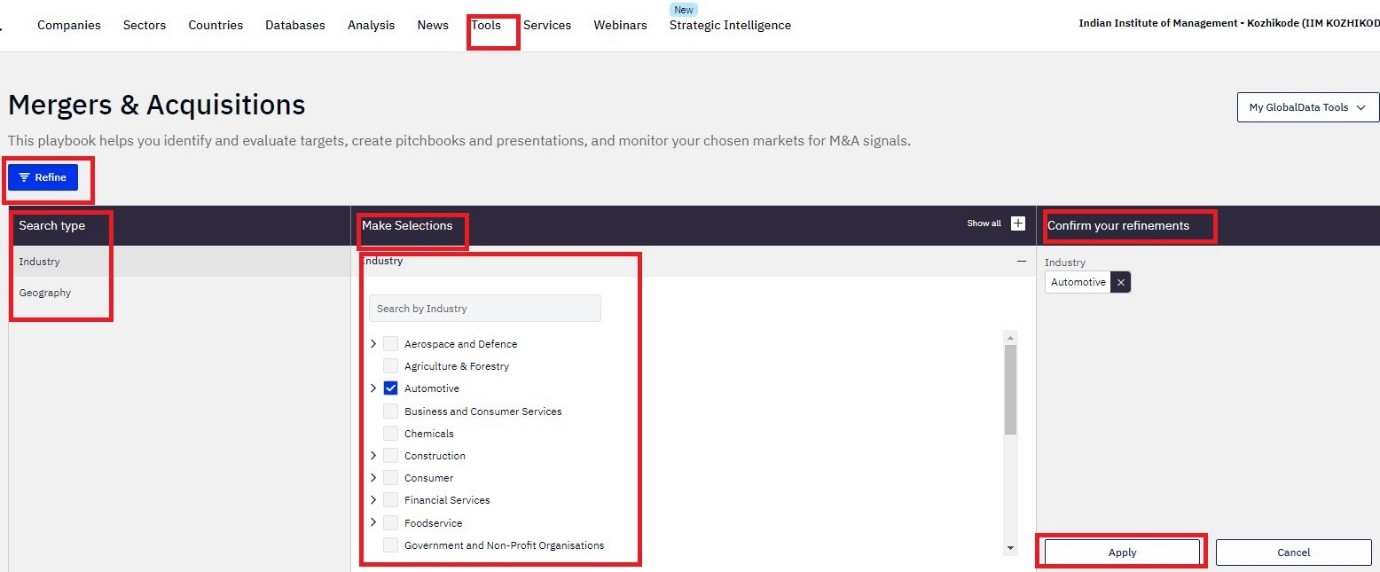Screen dimensions: 1380x572
Task: Uncheck the Automotive checkbox
Action: point(391,389)
